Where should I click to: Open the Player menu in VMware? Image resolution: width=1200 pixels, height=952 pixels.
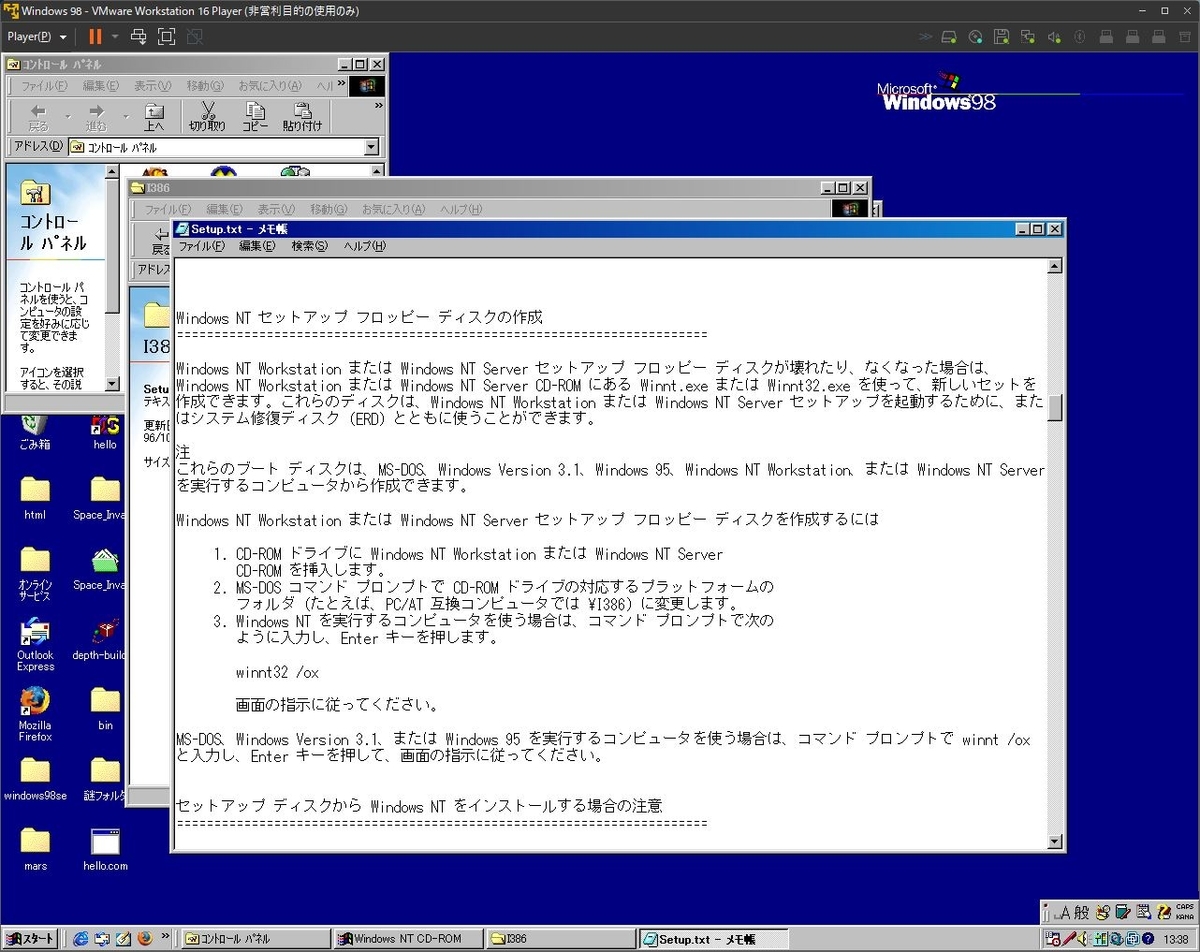tap(37, 36)
